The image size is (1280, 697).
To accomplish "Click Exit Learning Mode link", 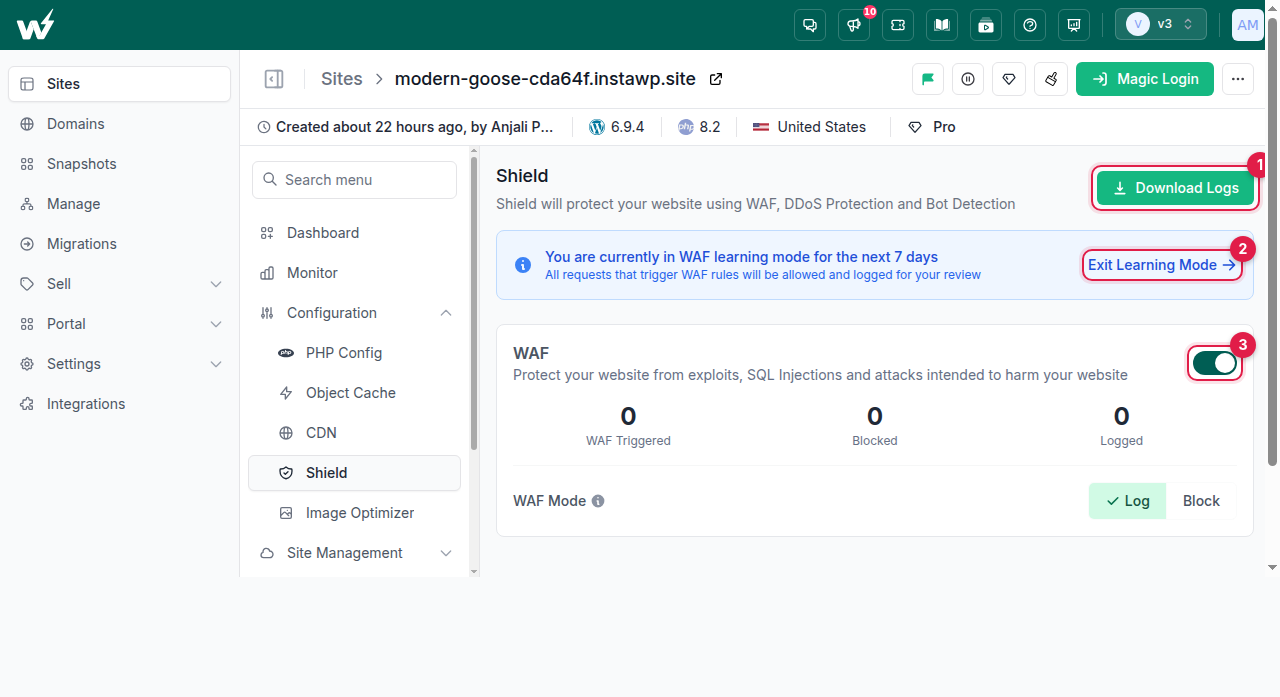I will pos(1162,265).
